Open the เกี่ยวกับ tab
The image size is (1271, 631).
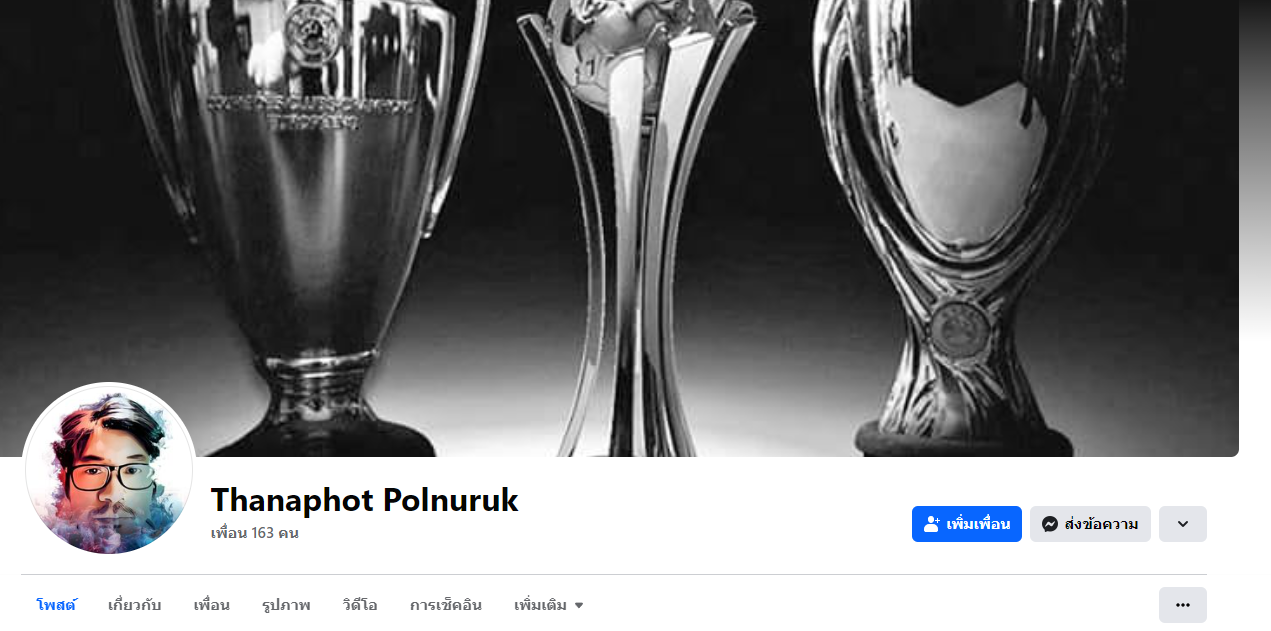pos(135,605)
